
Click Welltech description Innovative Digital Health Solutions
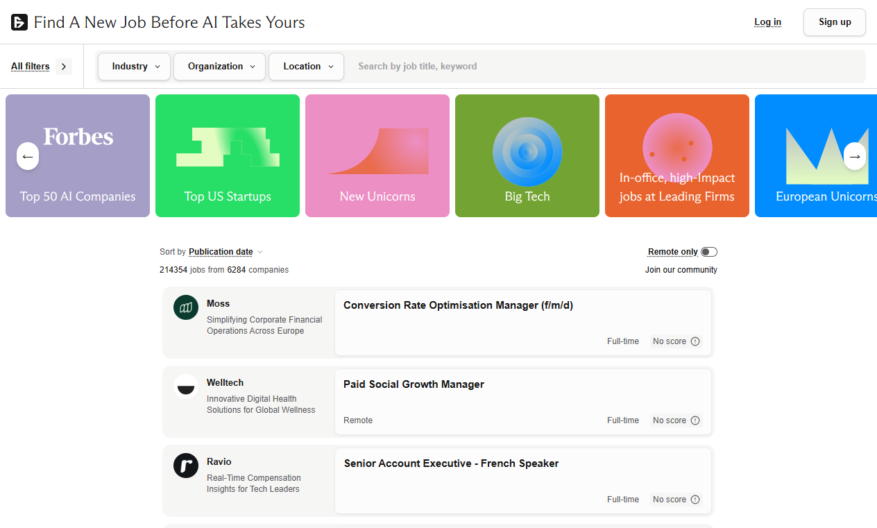(x=261, y=404)
